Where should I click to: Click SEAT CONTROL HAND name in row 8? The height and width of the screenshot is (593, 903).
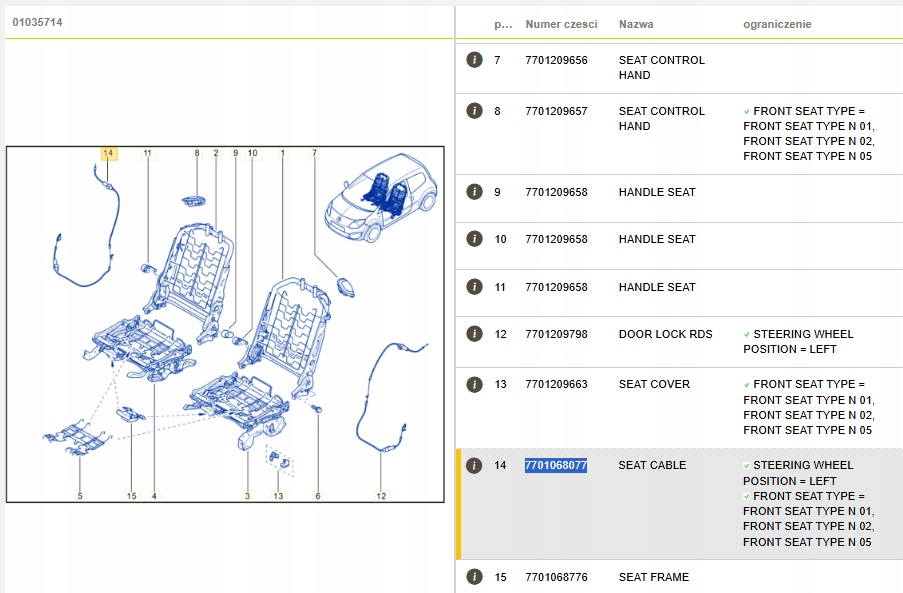coord(662,119)
